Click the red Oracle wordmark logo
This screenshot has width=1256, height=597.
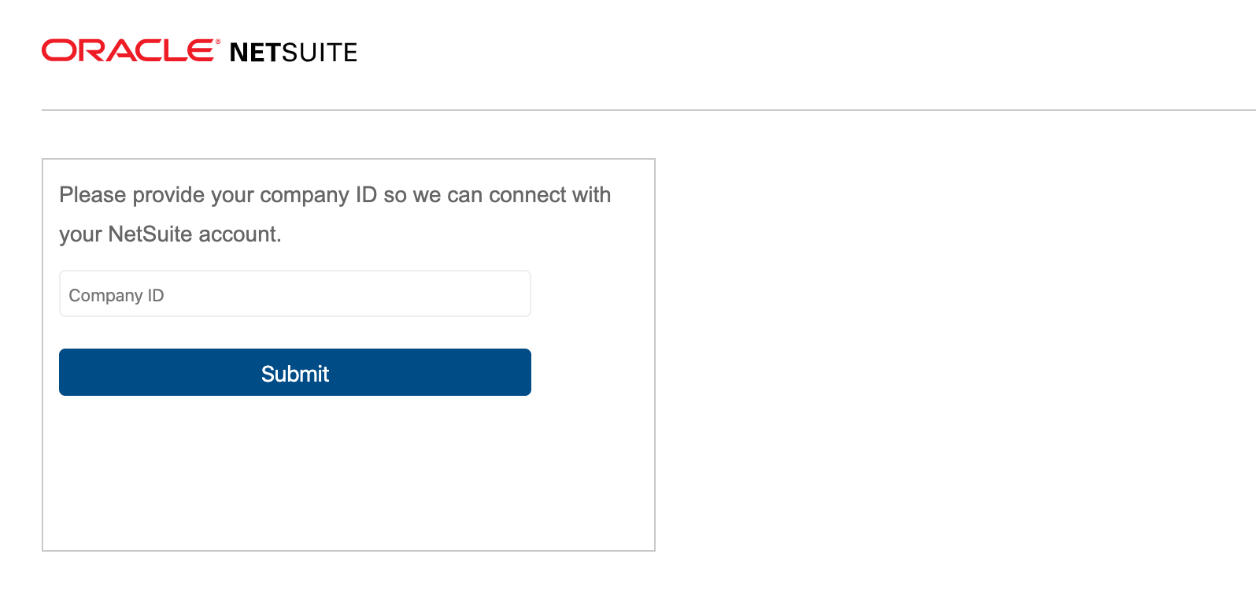(x=126, y=51)
